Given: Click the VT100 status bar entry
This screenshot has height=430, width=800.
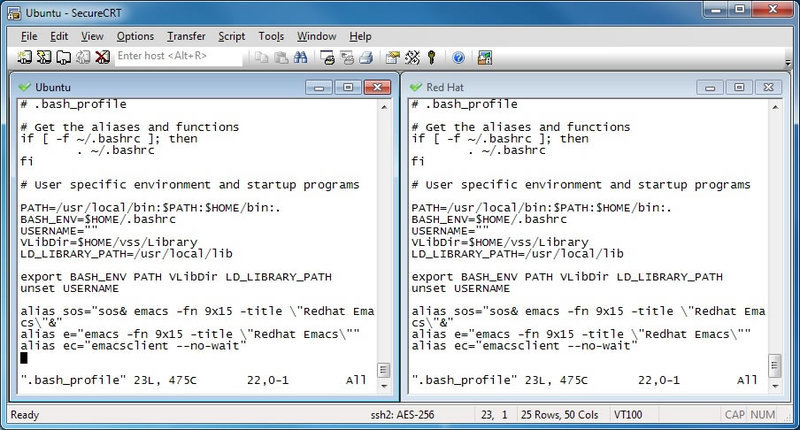Looking at the screenshot, I should (628, 415).
